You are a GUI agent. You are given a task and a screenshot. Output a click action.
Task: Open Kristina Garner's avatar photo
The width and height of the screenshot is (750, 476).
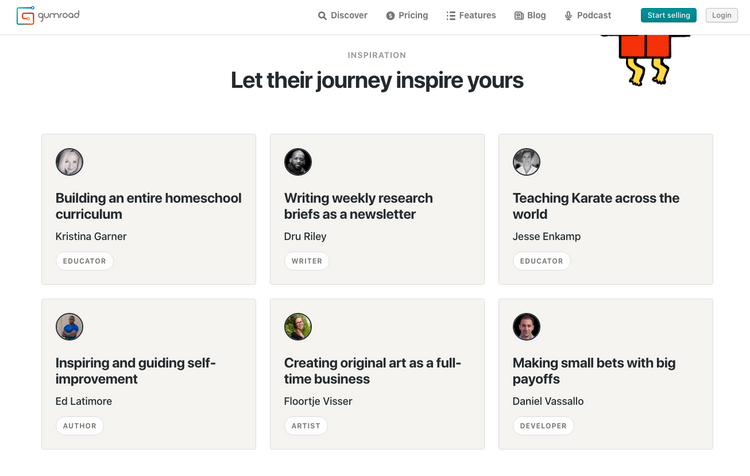tap(69, 162)
